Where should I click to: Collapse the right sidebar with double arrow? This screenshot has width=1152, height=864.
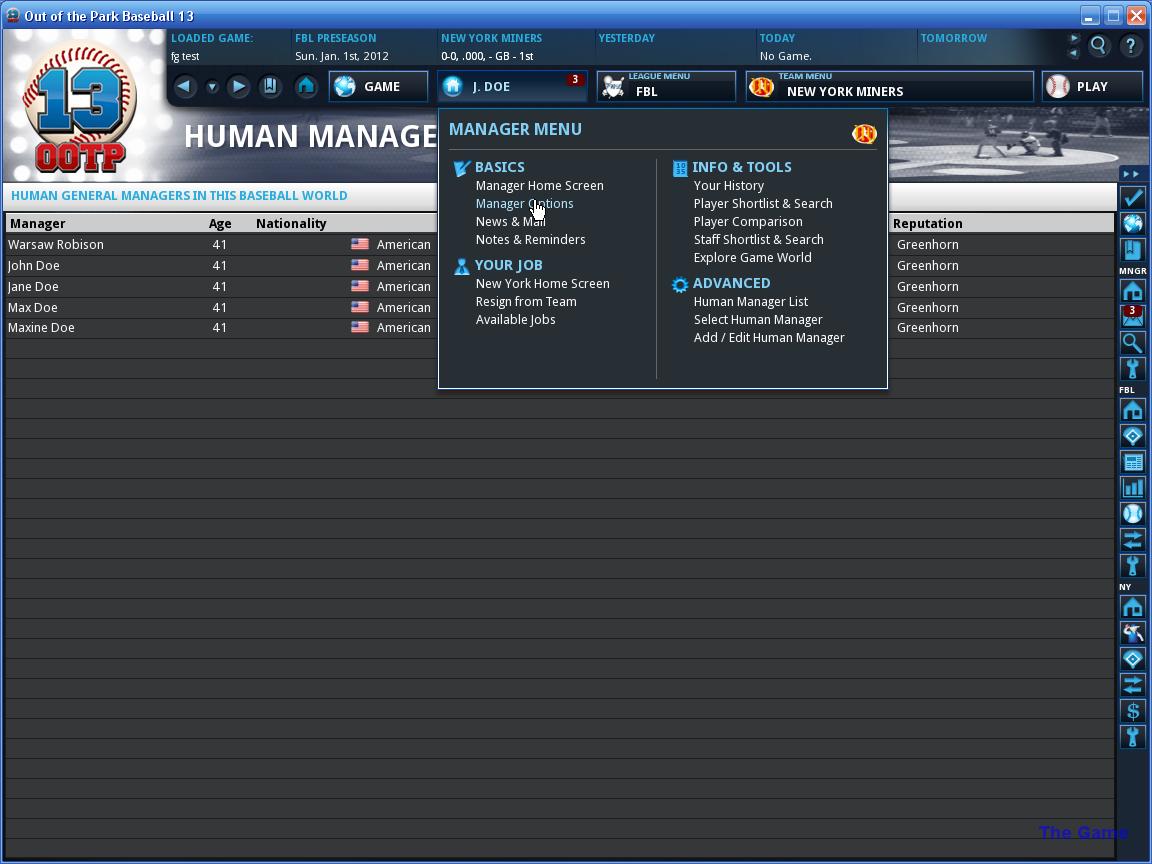(1131, 174)
